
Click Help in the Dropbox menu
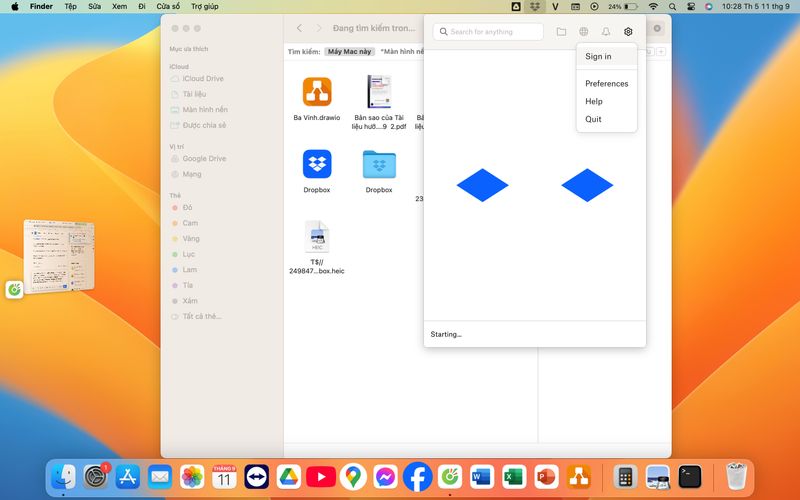[x=594, y=101]
